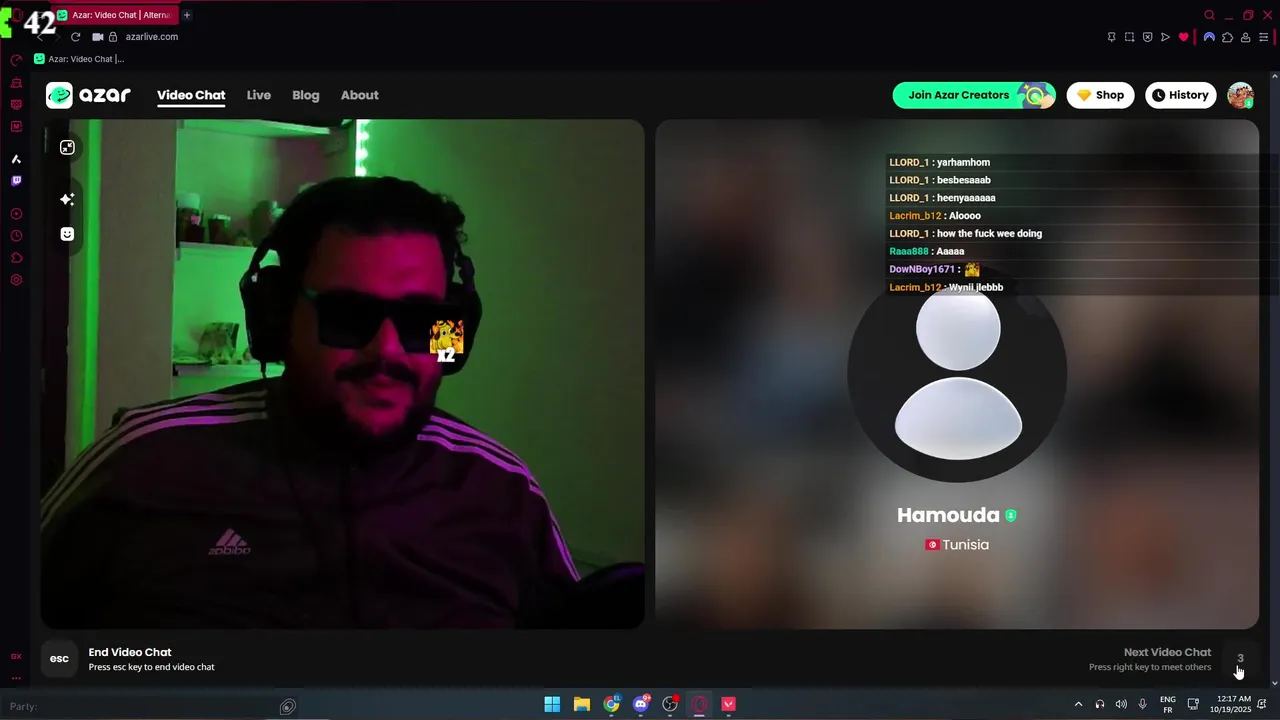Open the face sticker tool
The width and height of the screenshot is (1280, 720).
67,234
